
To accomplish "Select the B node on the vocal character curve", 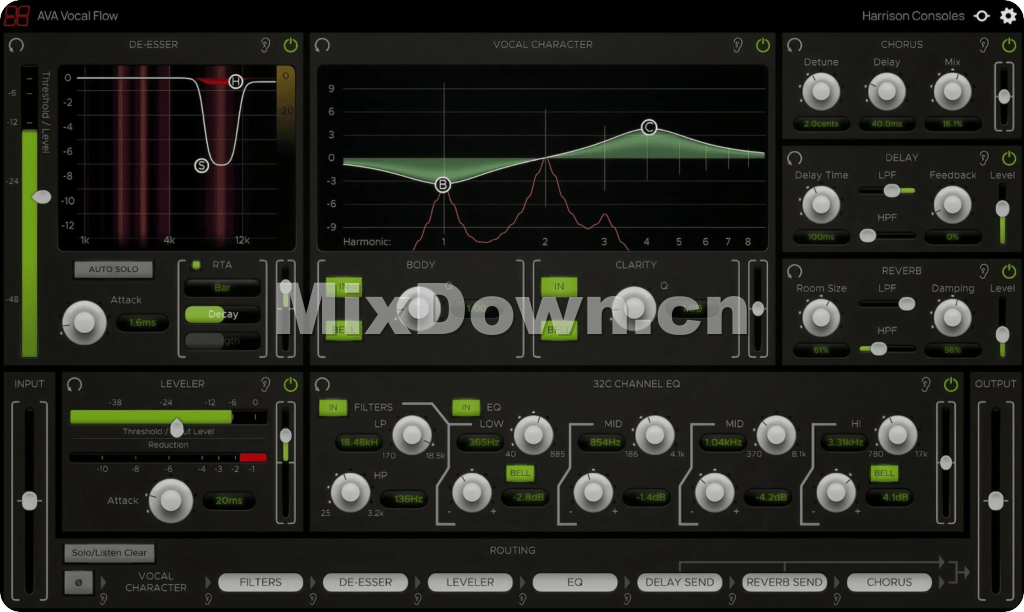I will [x=443, y=185].
